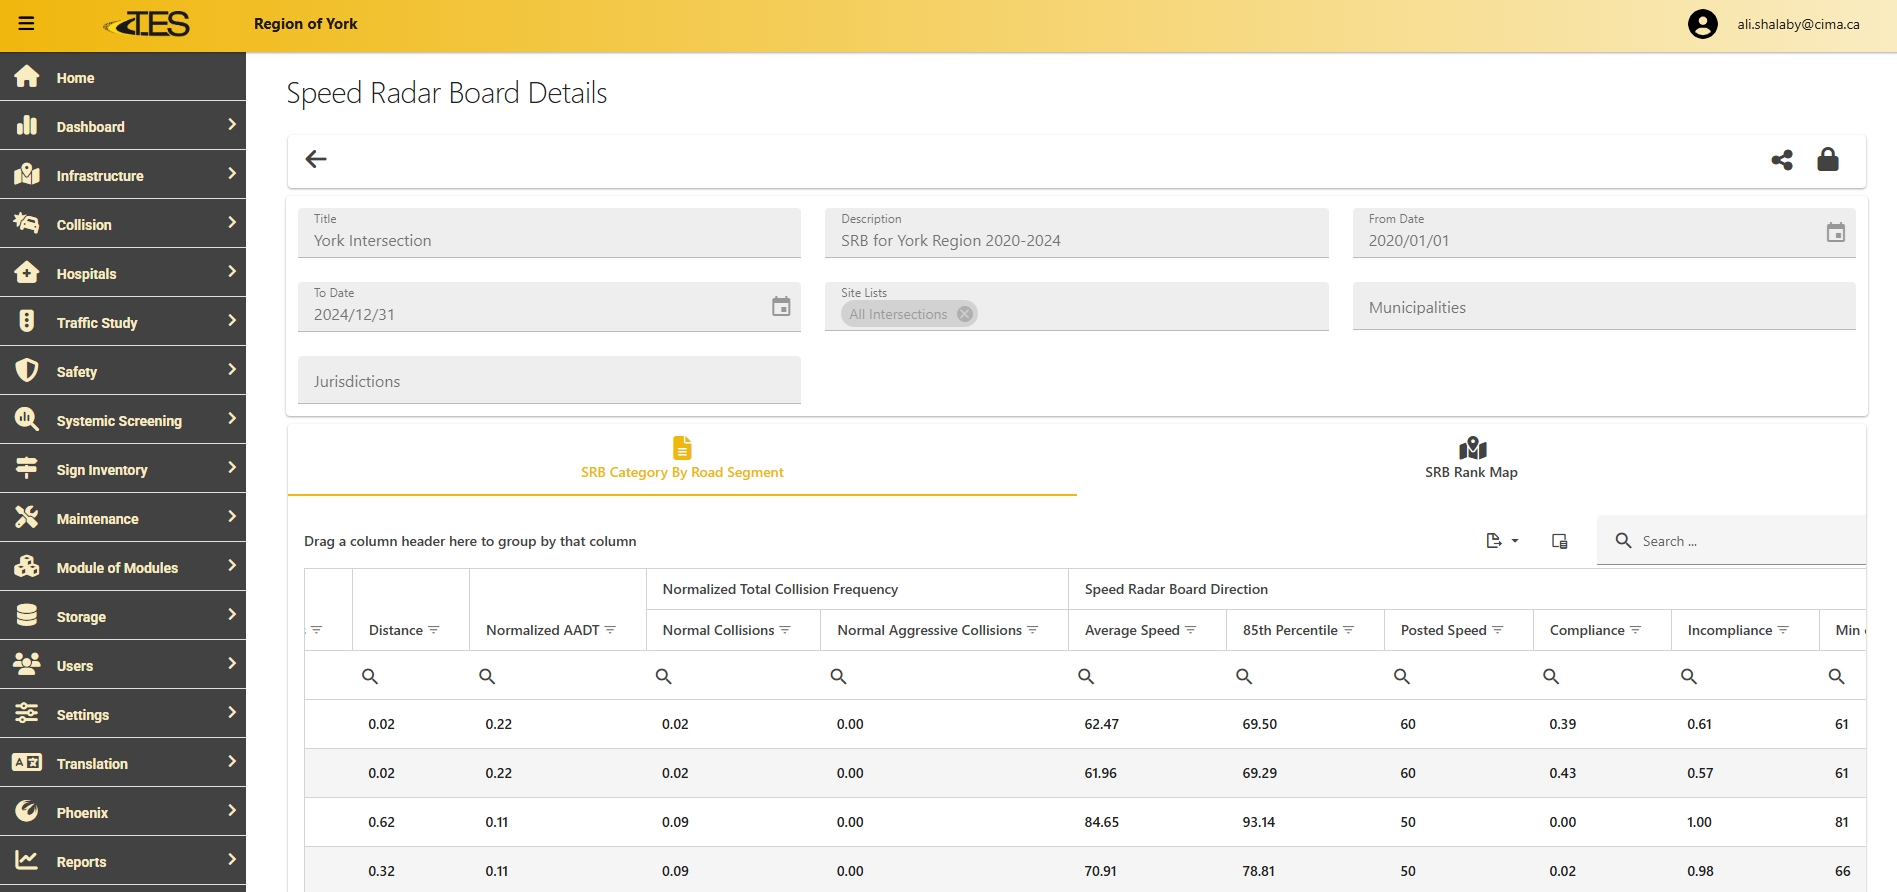Image resolution: width=1897 pixels, height=892 pixels.
Task: Switch to the SRB Rank Map tab
Action: (1471, 459)
